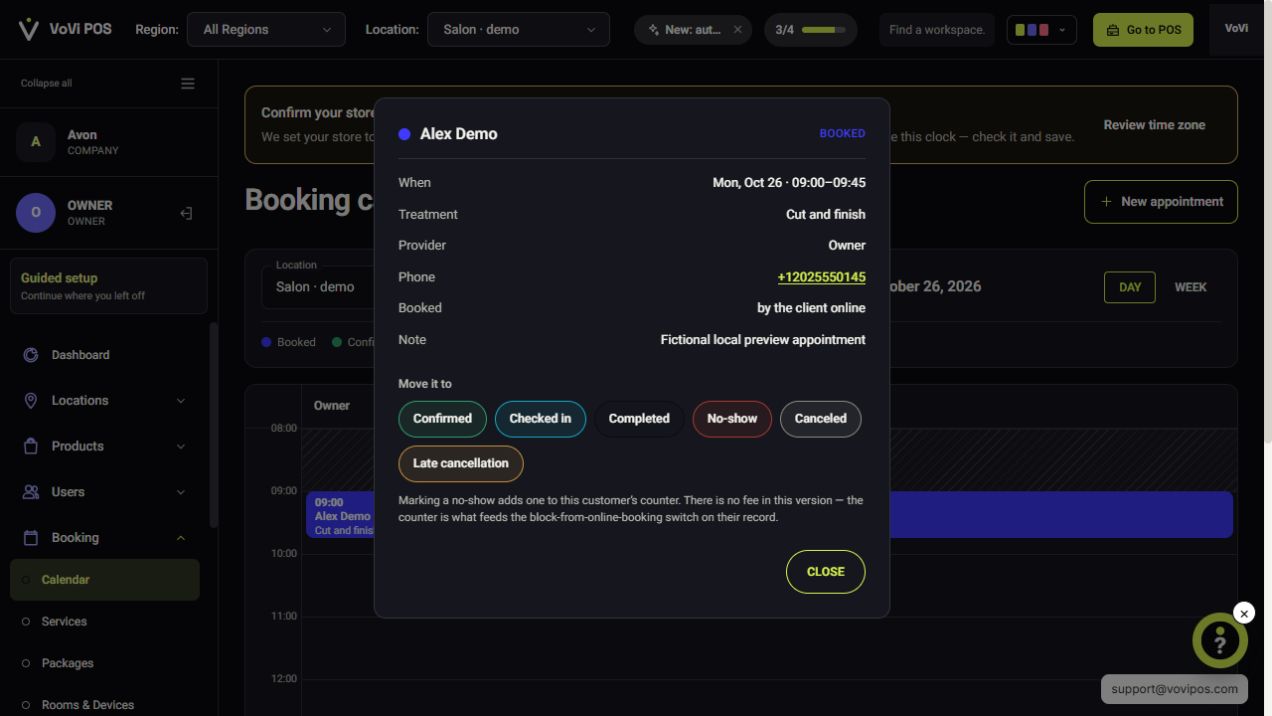Screen dimensions: 1272x716
Task: Open the color theme swatch selector
Action: tap(1041, 30)
